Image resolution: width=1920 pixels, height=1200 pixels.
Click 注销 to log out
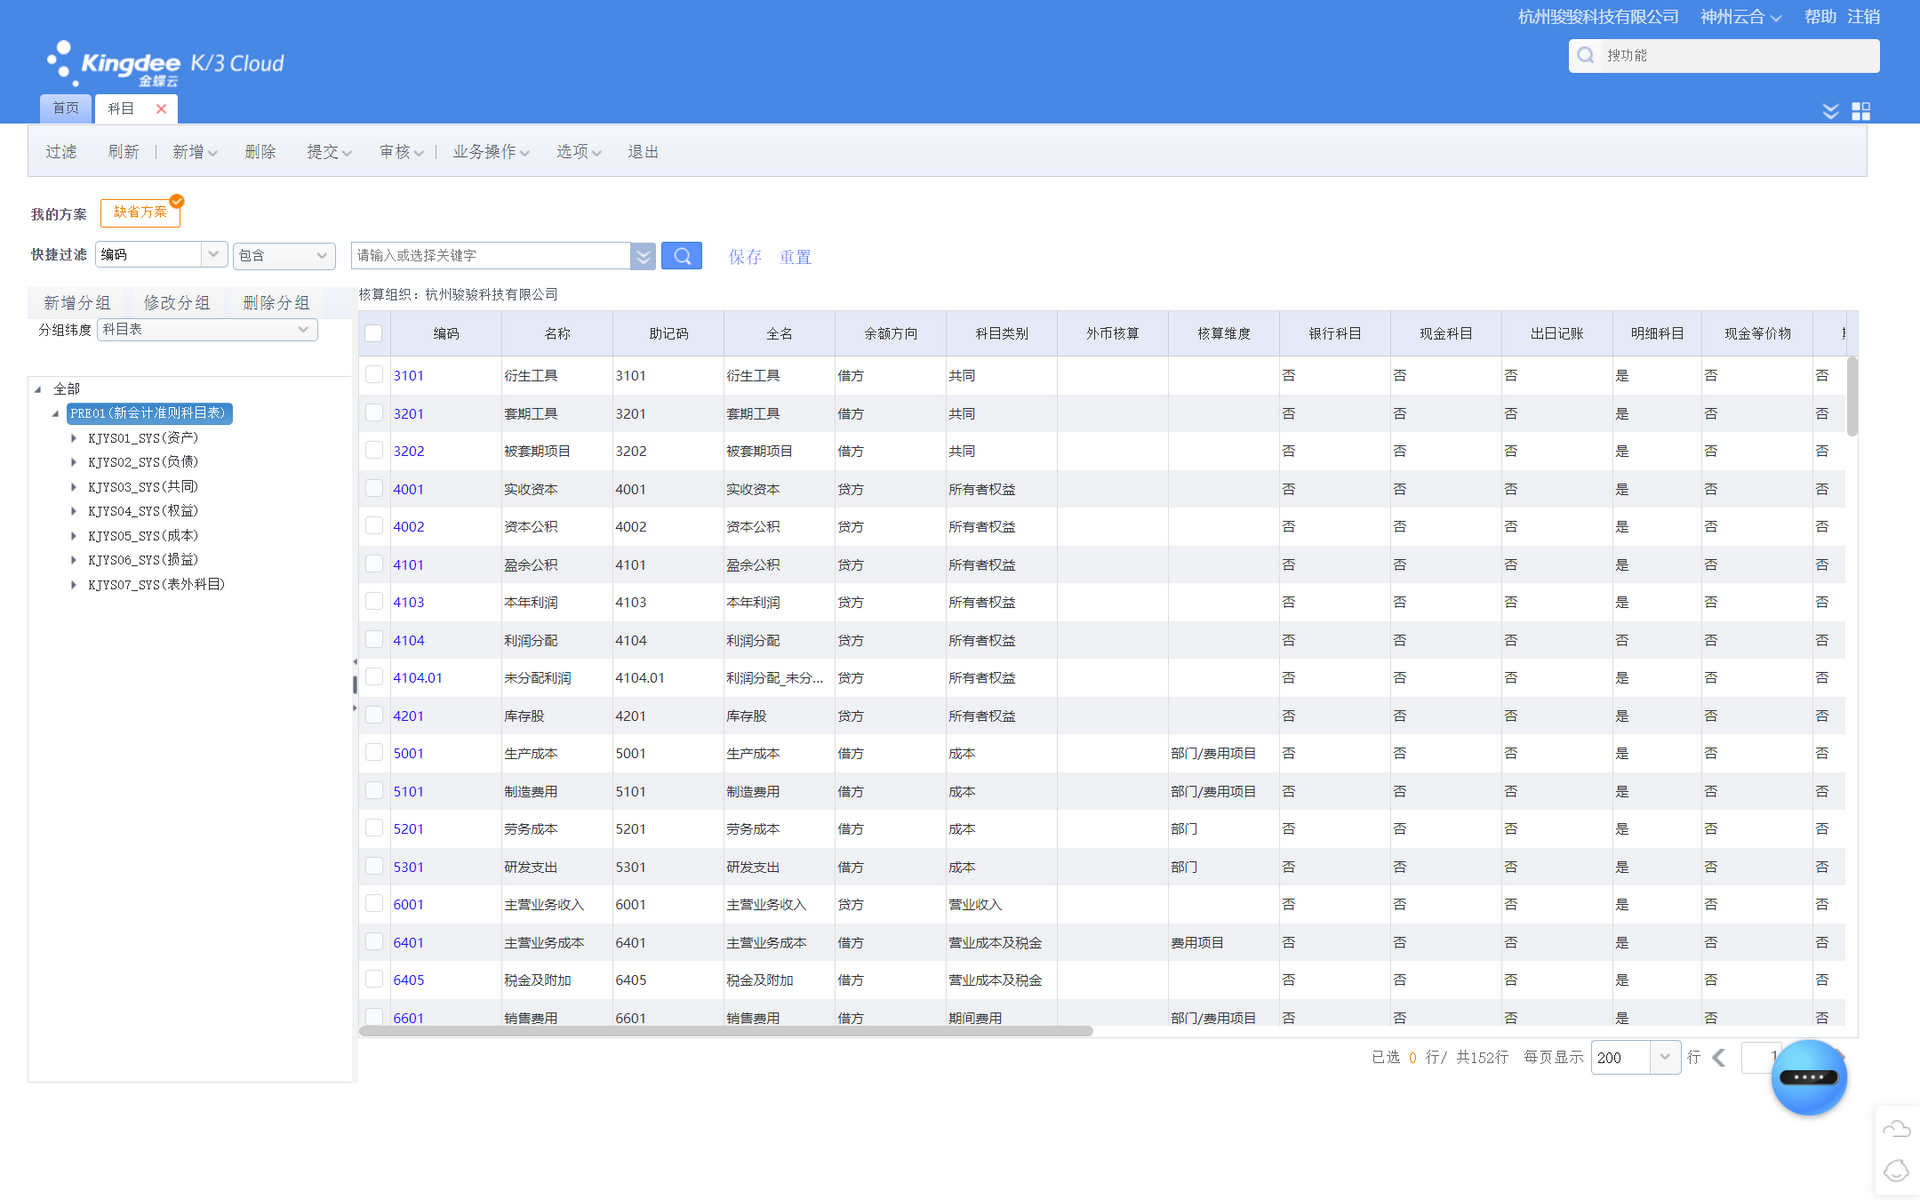tap(1863, 17)
